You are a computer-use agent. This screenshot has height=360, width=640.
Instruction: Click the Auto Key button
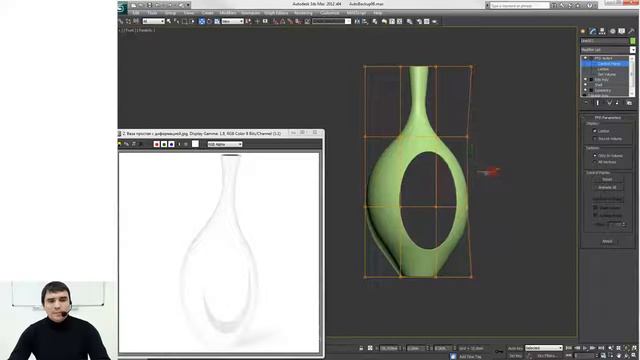click(515, 348)
